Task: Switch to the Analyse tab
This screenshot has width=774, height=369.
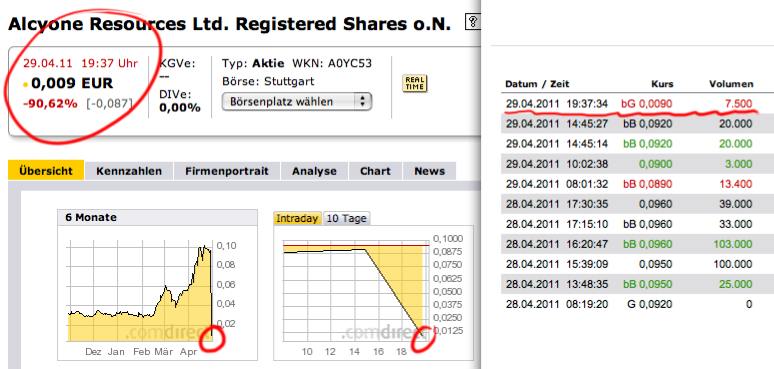Action: (314, 171)
